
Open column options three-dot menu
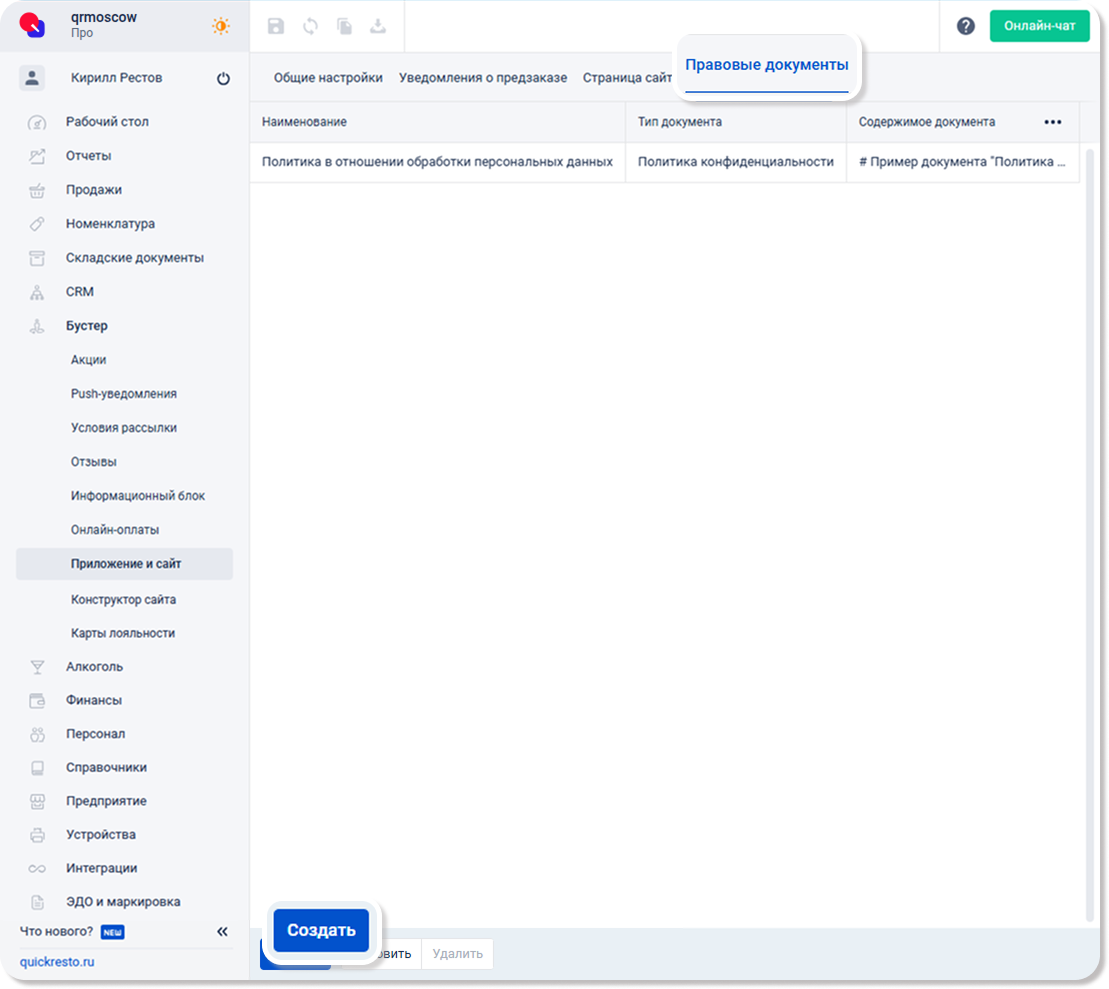(x=1052, y=122)
